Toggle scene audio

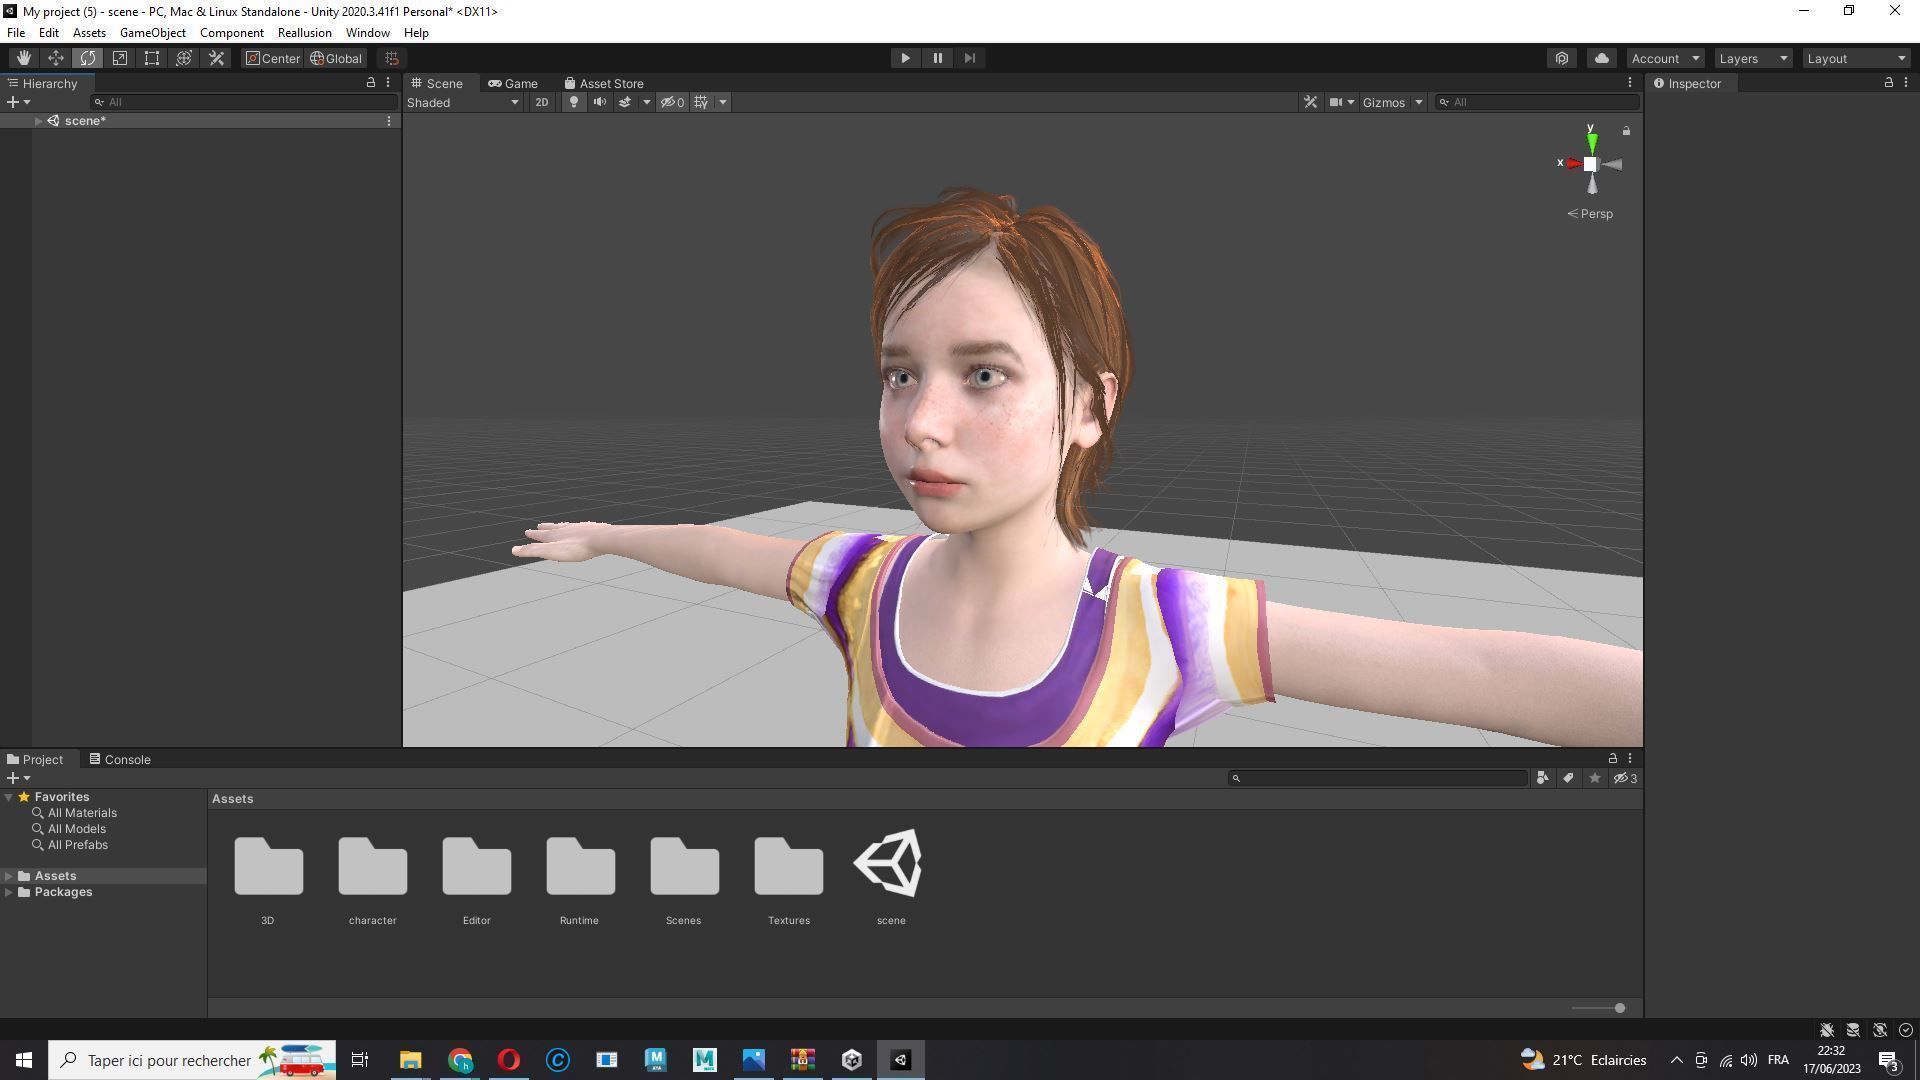point(599,102)
